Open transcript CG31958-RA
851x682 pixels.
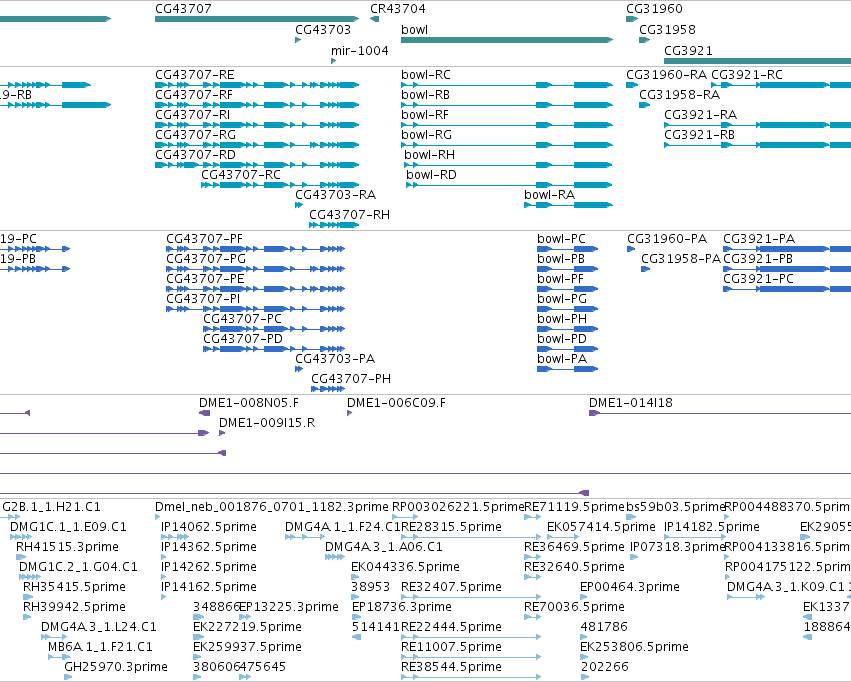coord(679,95)
